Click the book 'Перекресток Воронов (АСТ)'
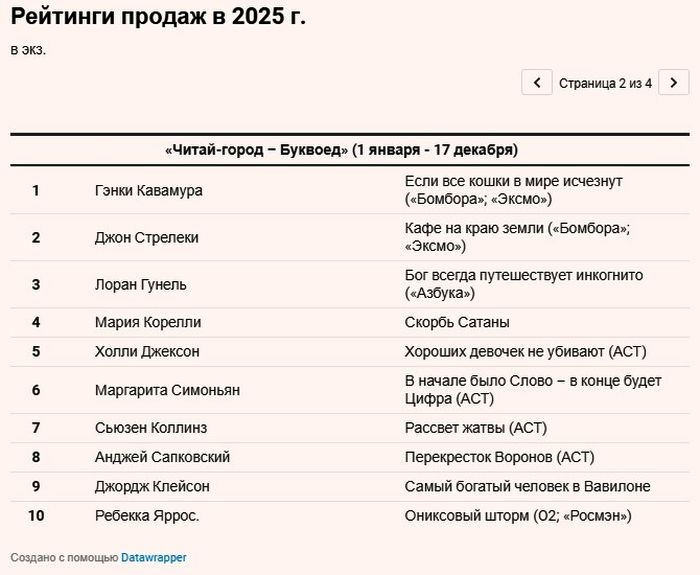Screen dimensions: 700x575 [499, 457]
